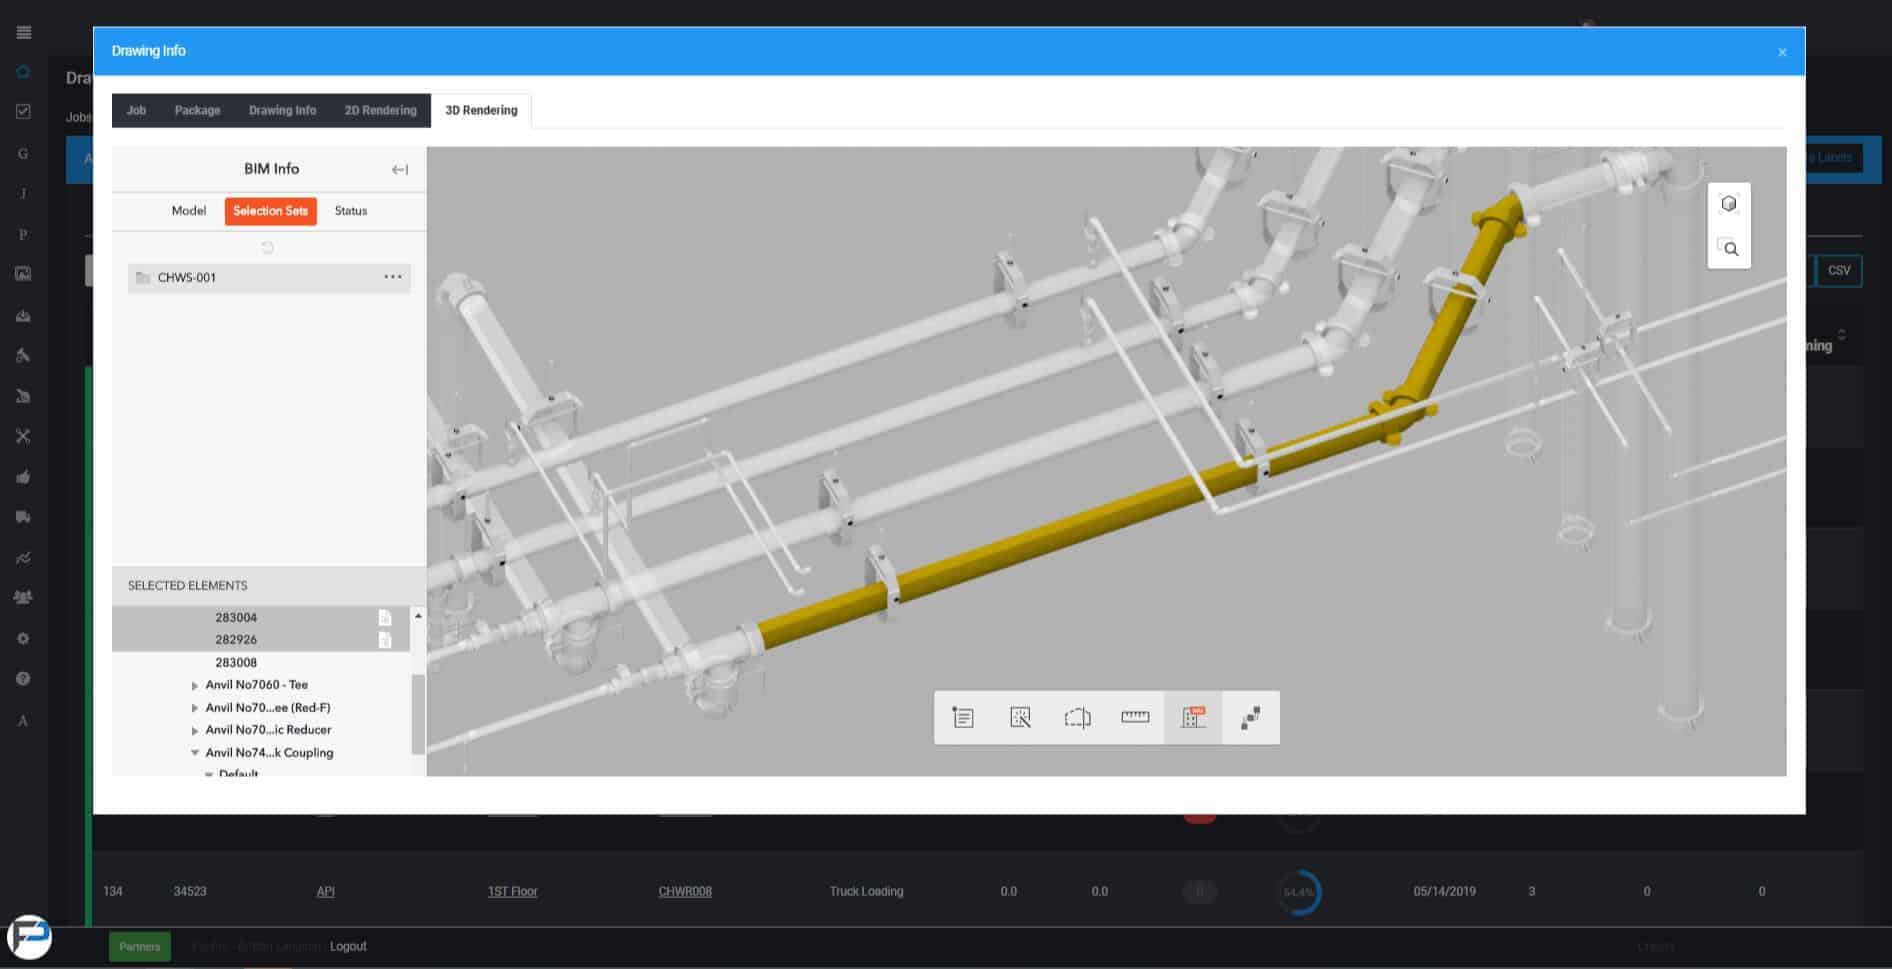The width and height of the screenshot is (1892, 969).
Task: Click the download tray icon in sidebar
Action: click(x=23, y=316)
